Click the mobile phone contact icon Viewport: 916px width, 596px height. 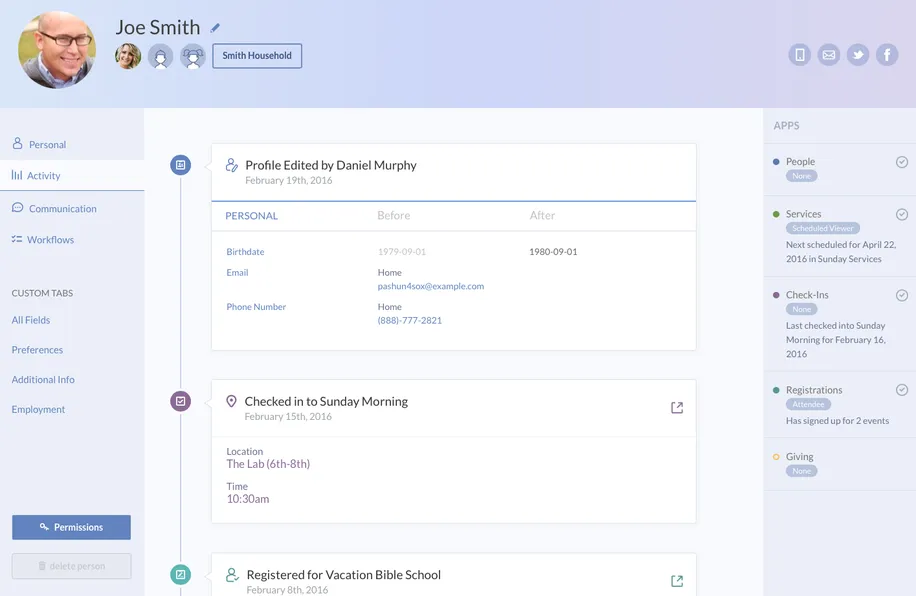click(799, 55)
